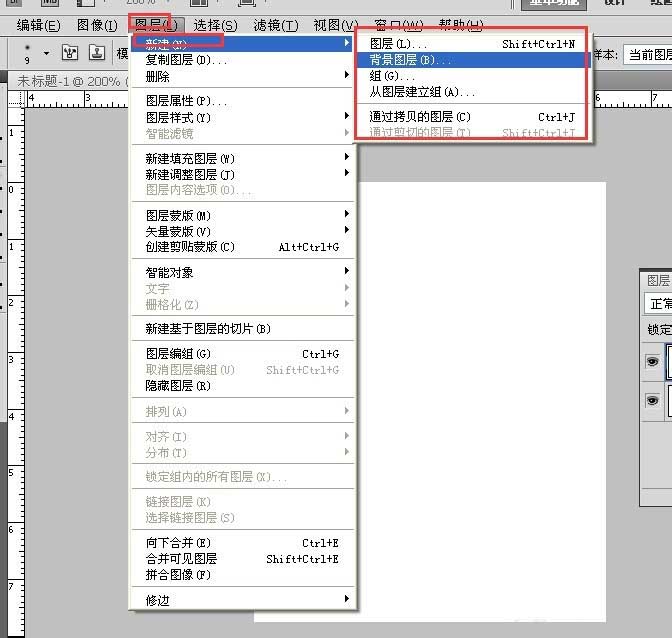The height and width of the screenshot is (638, 672).
Task: Close the open 图层(L) menu from the menu bar
Action: [x=156, y=25]
